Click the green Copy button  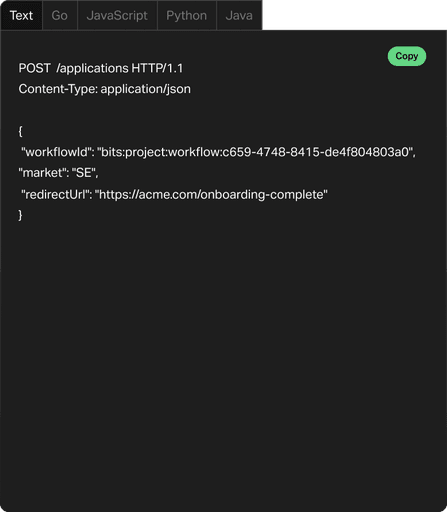click(407, 56)
